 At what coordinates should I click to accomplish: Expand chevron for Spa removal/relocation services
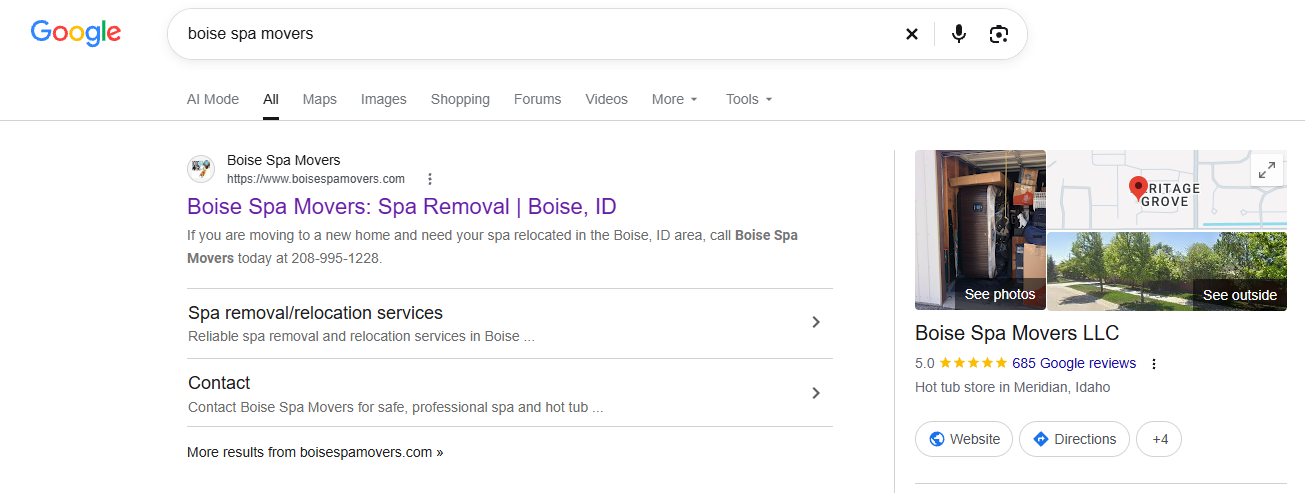click(816, 322)
